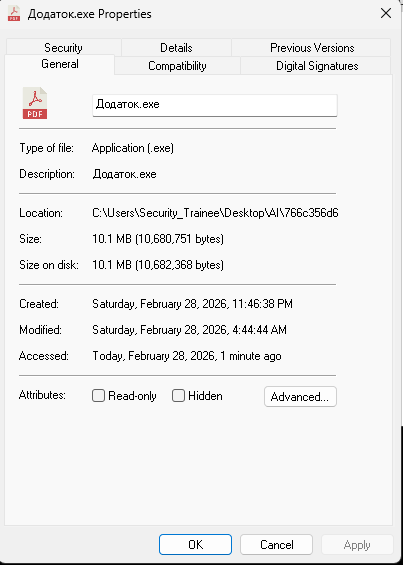
Task: Open the Advanced attributes dialog
Action: click(300, 397)
